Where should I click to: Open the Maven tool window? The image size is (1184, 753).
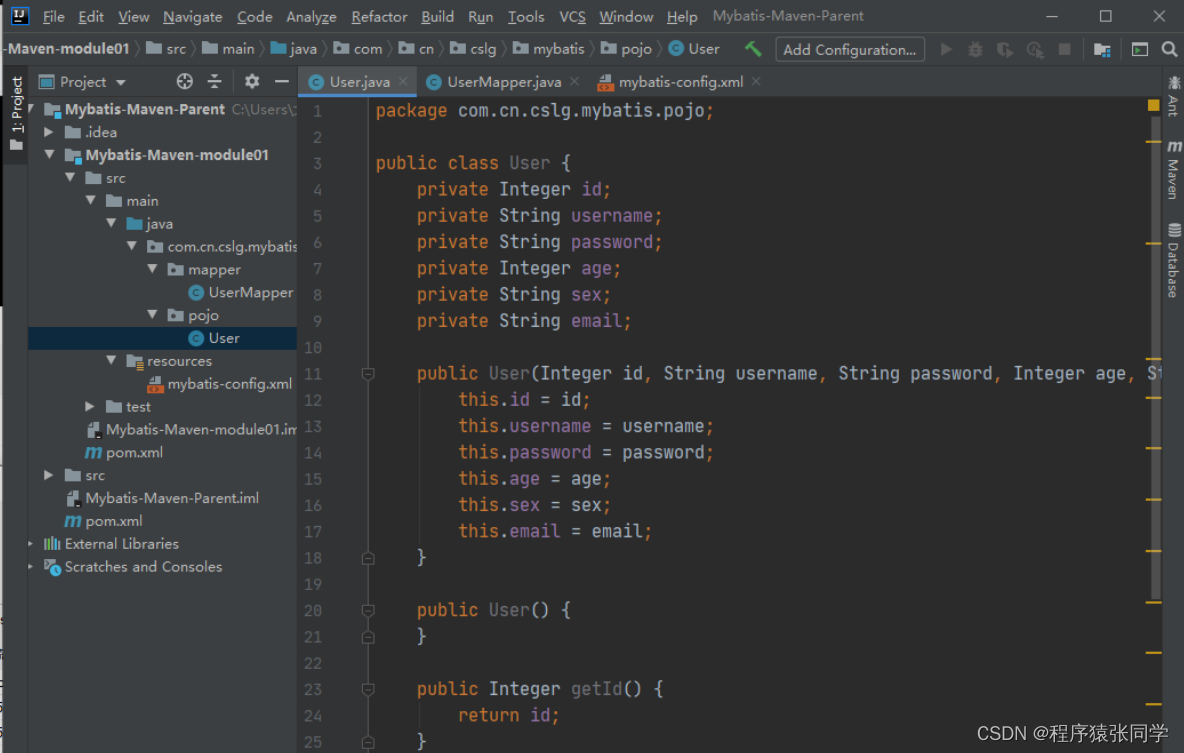(1173, 171)
